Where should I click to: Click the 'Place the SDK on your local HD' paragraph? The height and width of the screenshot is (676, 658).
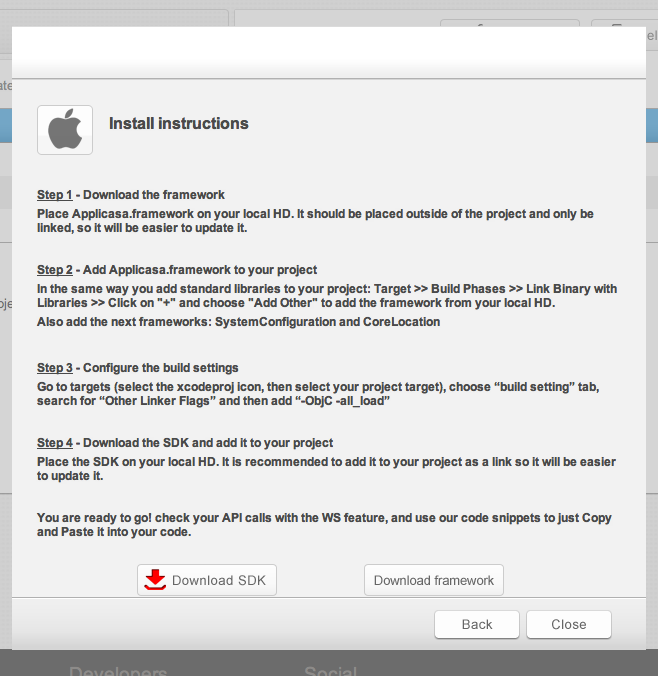point(326,469)
